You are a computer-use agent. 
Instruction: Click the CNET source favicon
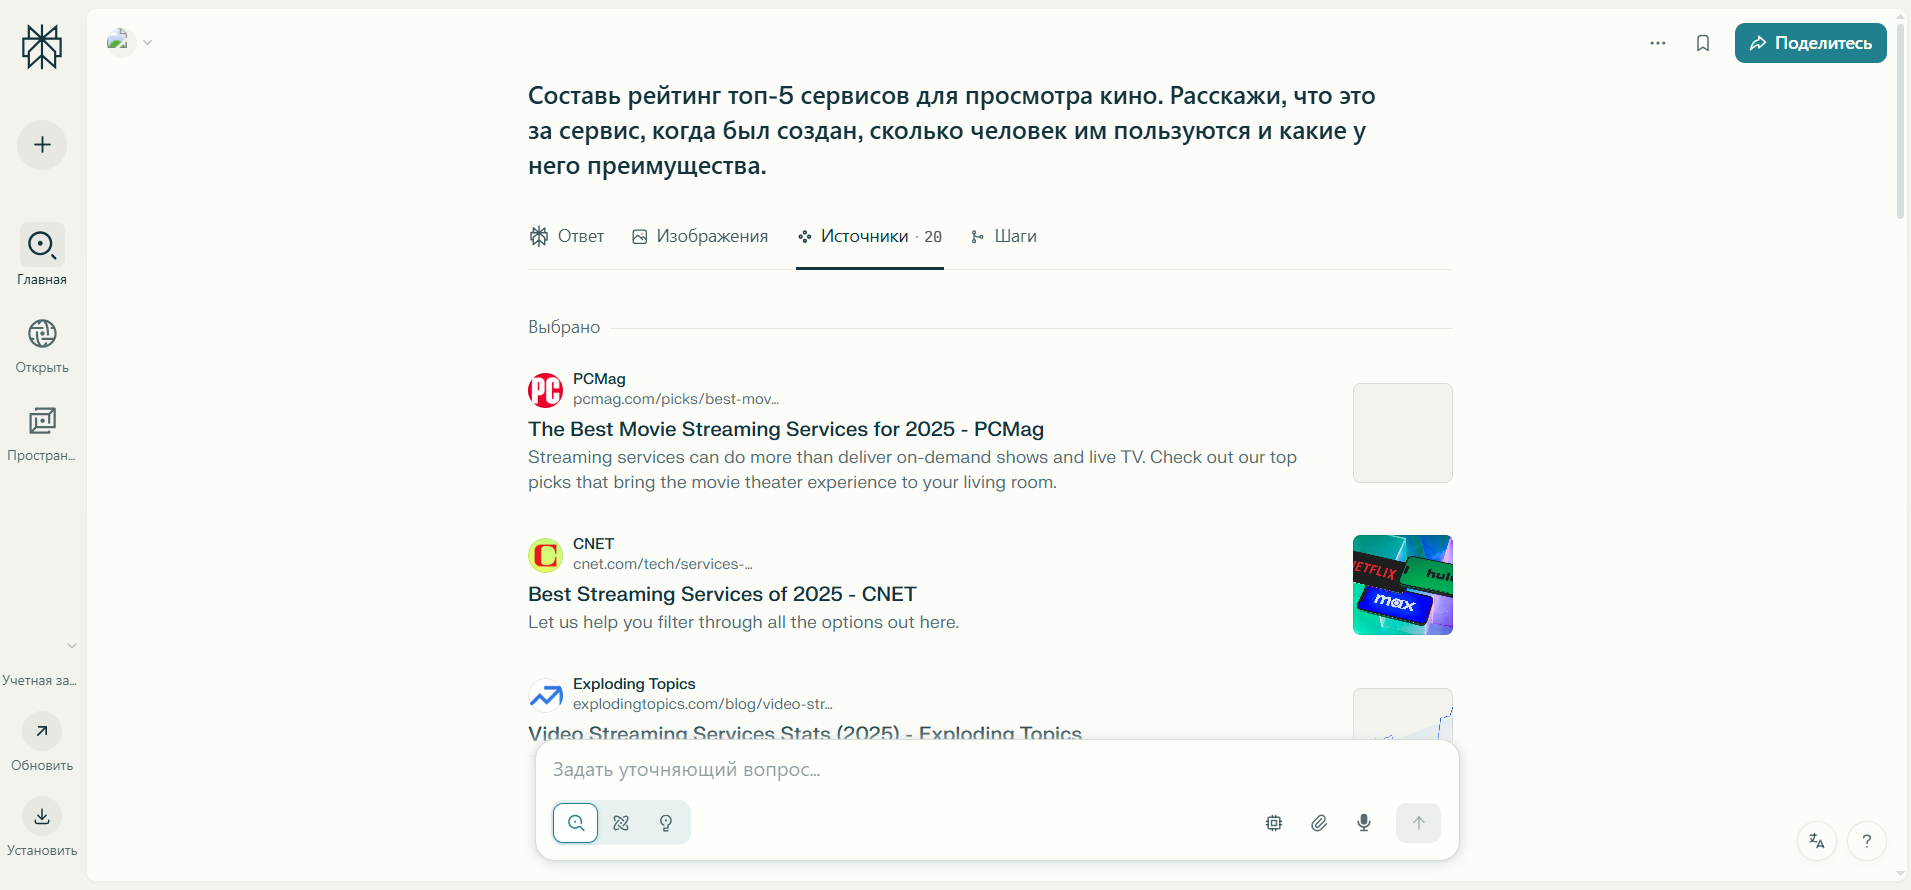[x=545, y=555]
